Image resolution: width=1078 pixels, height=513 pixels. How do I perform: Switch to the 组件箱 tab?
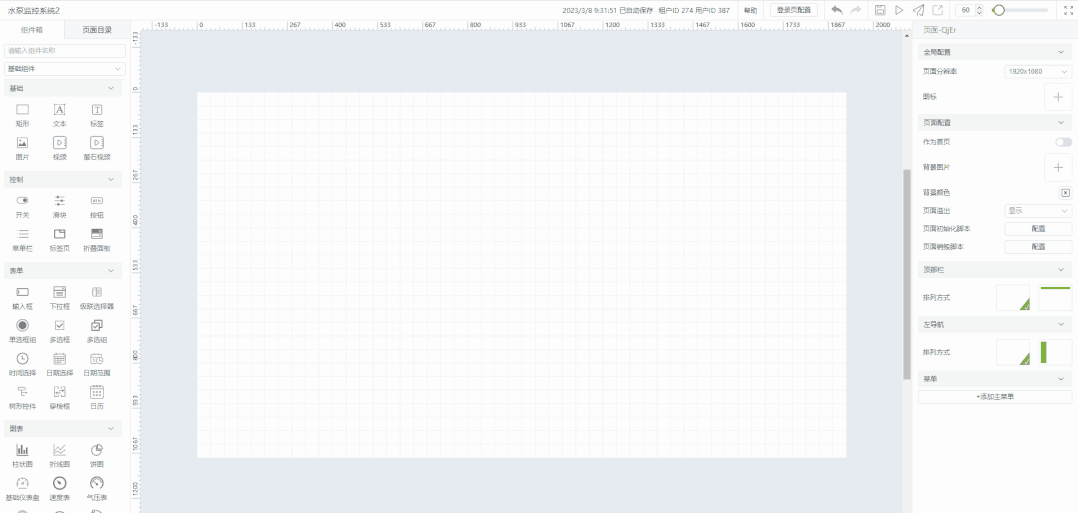click(x=32, y=30)
